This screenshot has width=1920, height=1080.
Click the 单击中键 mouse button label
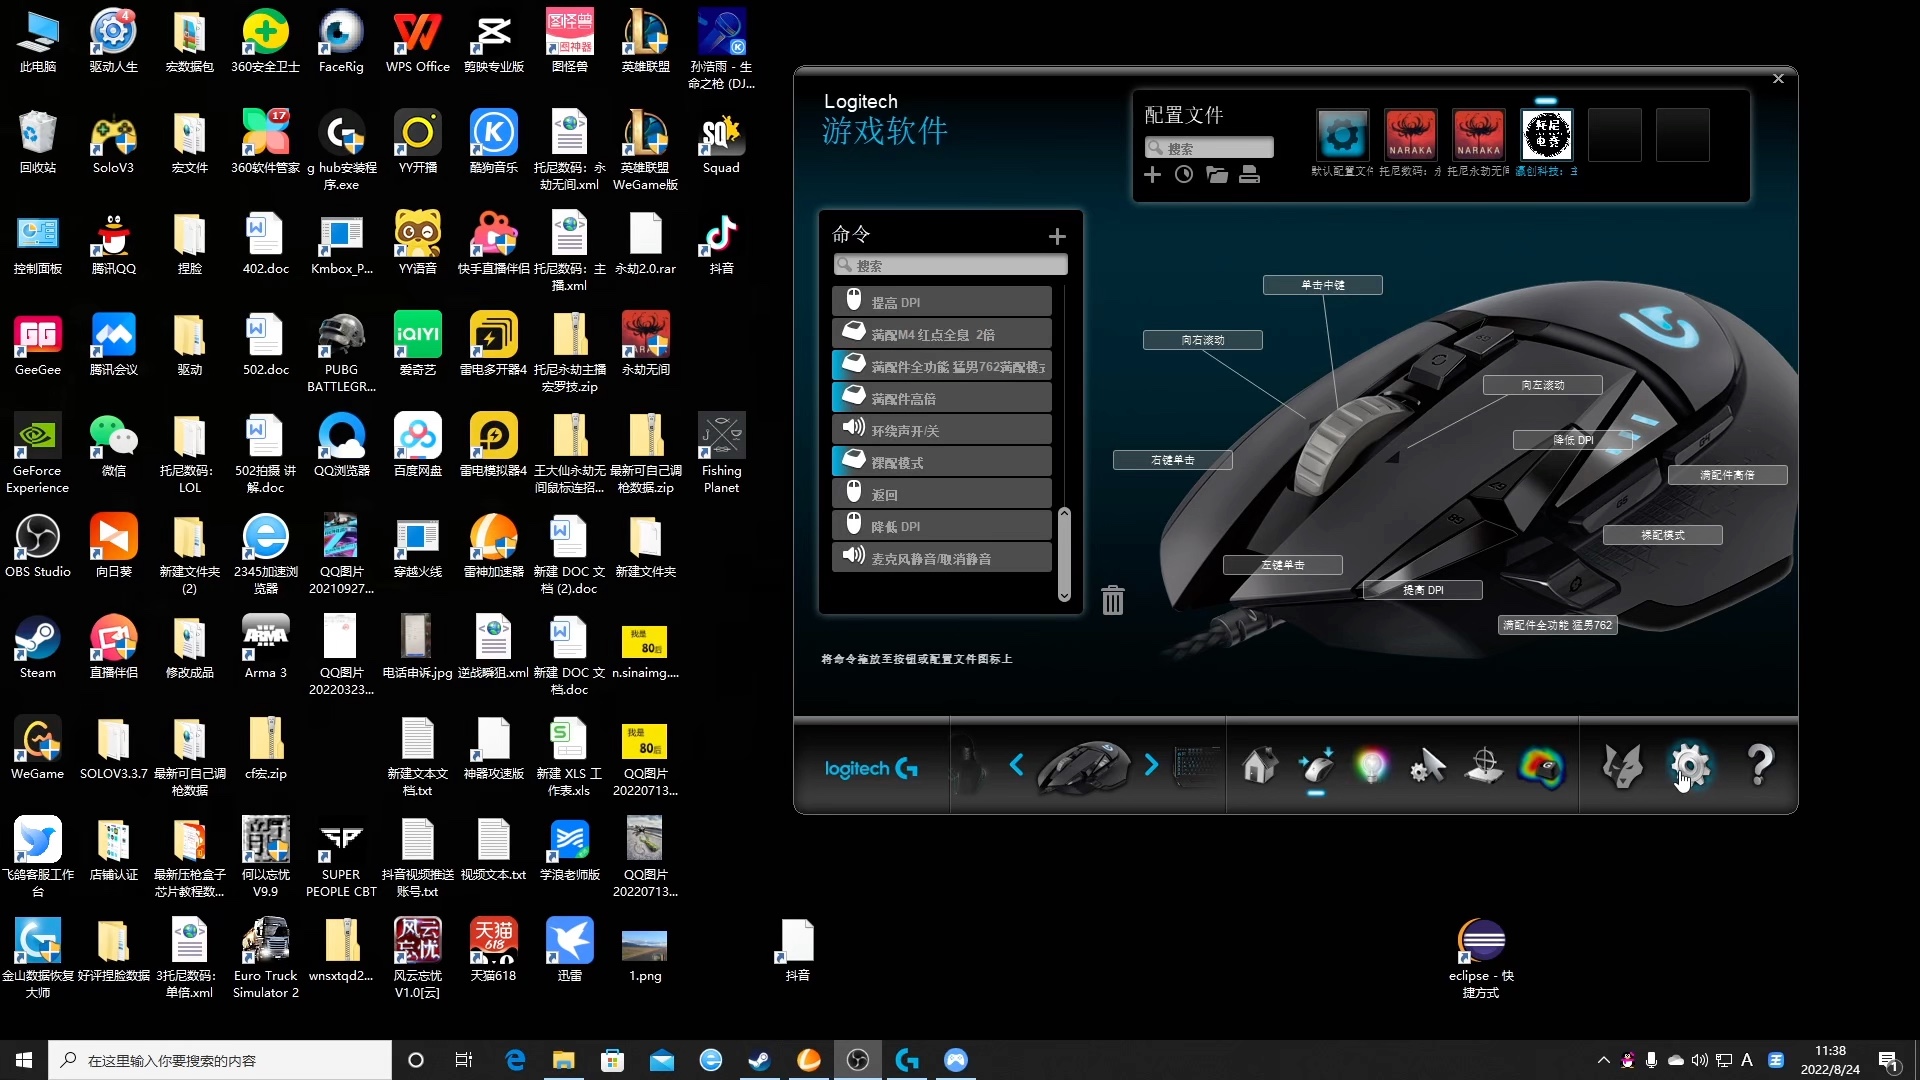pos(1322,285)
